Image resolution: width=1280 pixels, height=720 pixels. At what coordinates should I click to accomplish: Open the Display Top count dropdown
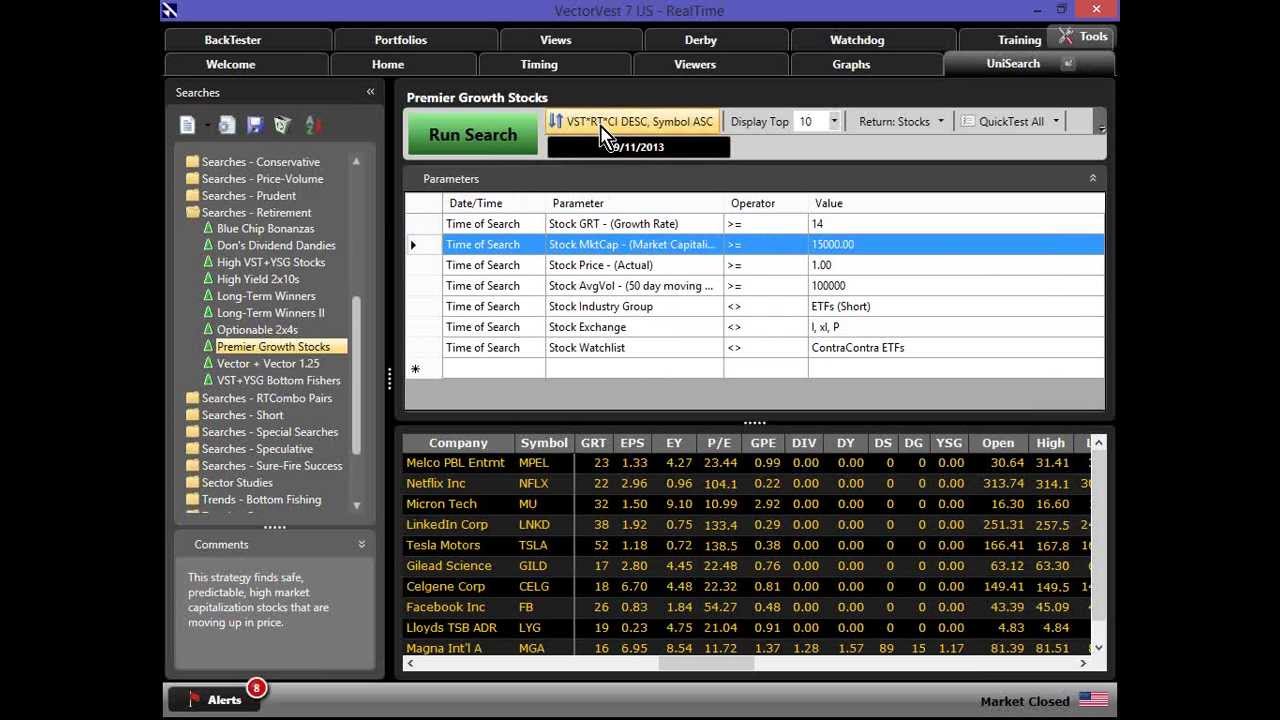834,122
